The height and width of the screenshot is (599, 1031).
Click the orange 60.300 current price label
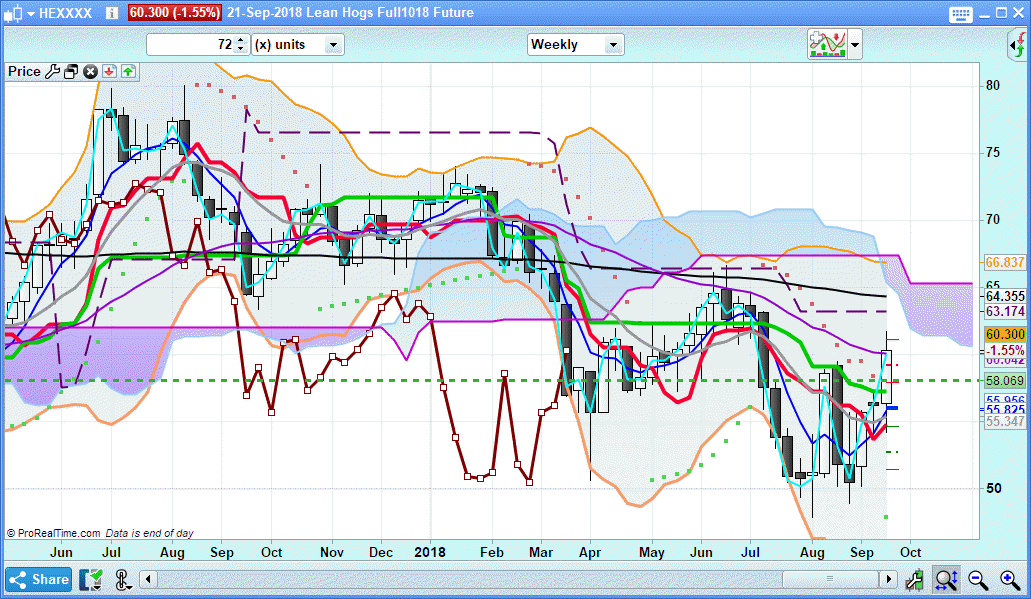[x=1005, y=335]
